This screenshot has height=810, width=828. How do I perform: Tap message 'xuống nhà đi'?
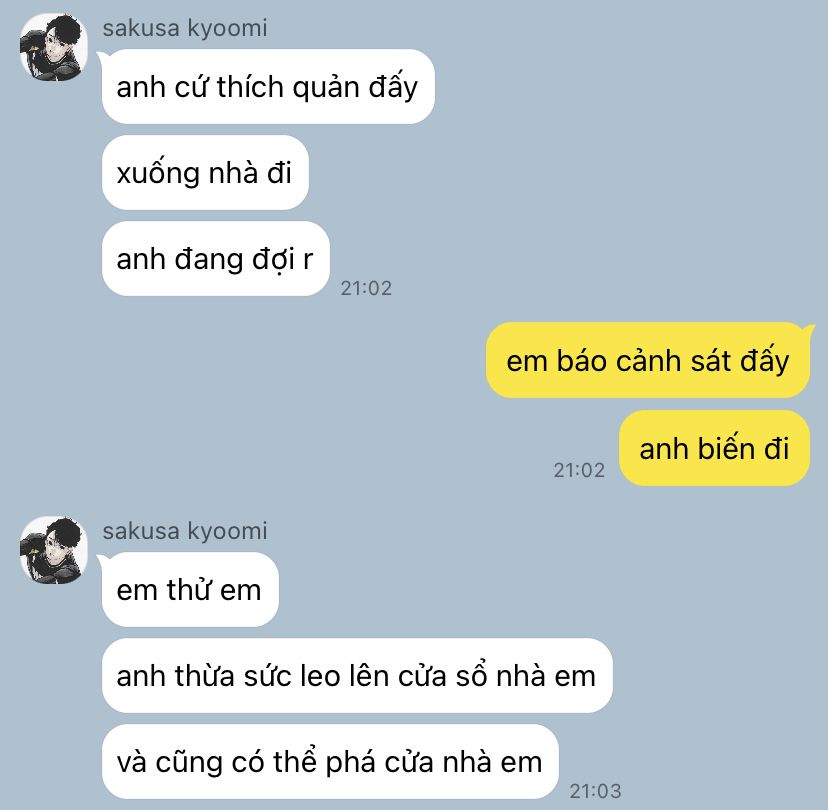point(205,173)
